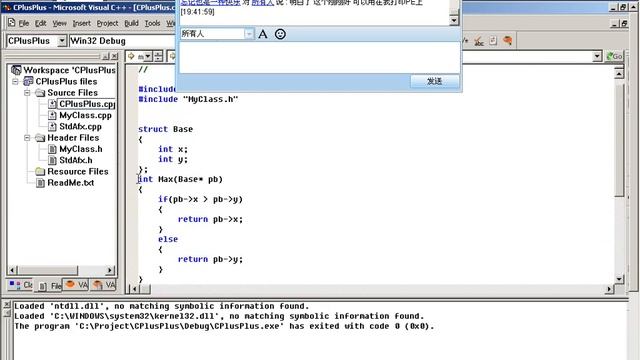Click the Visual Assist tomato icon in toolbar
Image resolution: width=640 pixels, height=360 pixels.
click(x=507, y=40)
